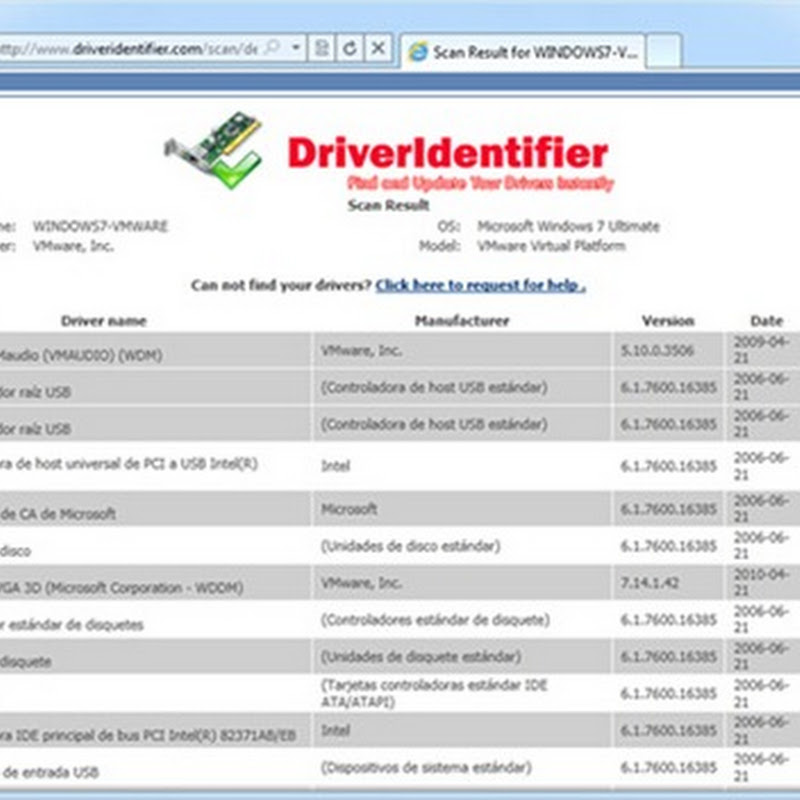800x800 pixels.
Task: Click the browser address bar URL
Action: pos(129,49)
